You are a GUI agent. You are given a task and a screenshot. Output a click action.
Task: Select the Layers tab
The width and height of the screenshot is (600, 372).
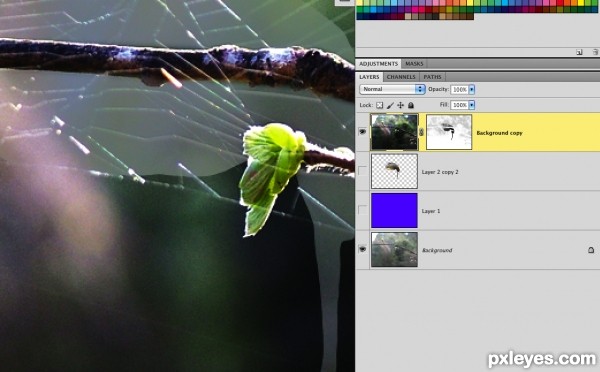pyautogui.click(x=369, y=77)
